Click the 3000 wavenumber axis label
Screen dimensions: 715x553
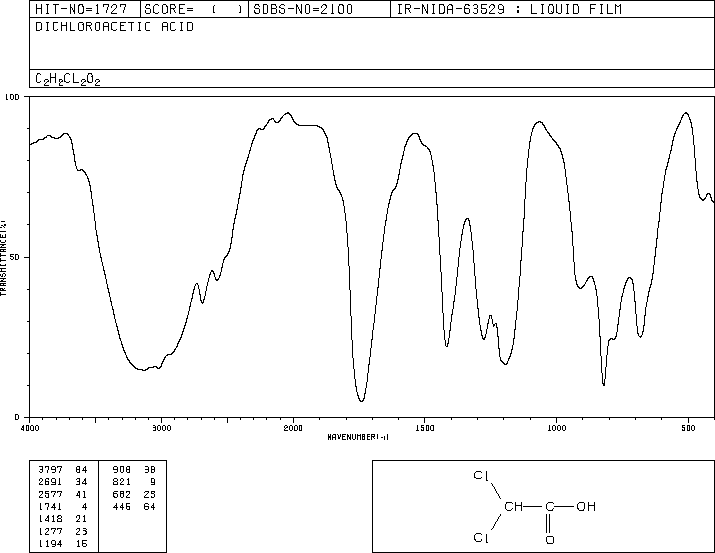click(x=161, y=428)
